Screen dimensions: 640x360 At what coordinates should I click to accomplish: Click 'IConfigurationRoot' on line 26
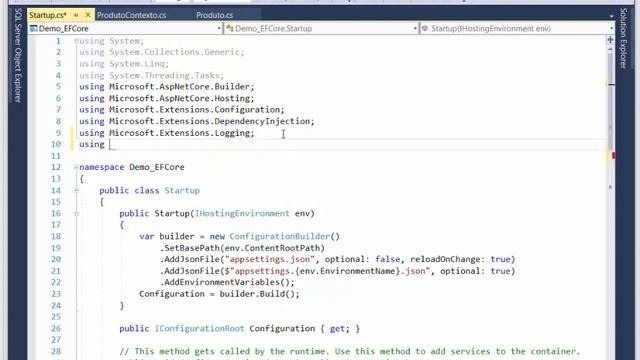pyautogui.click(x=199, y=329)
